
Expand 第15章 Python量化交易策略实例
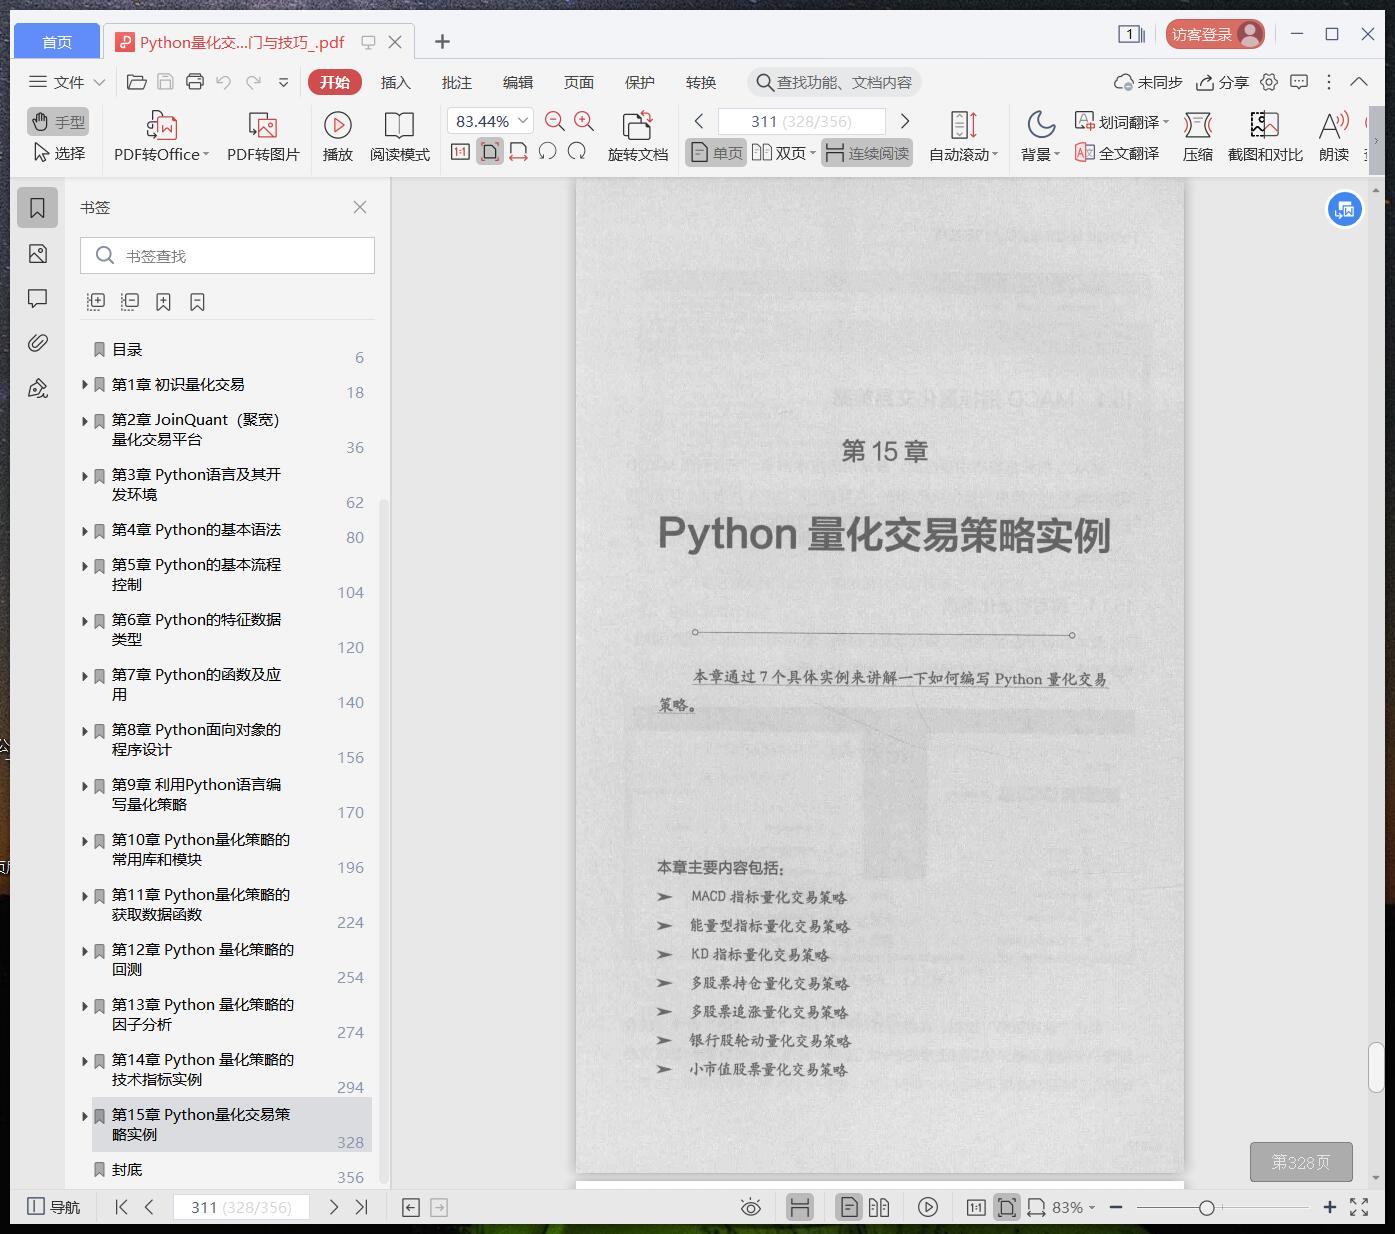coord(85,1115)
